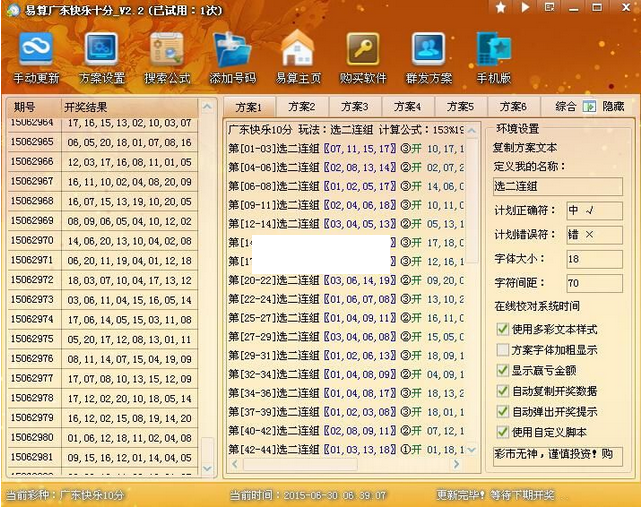Click the 添加号码 folder icon
The width and height of the screenshot is (641, 507).
[232, 49]
